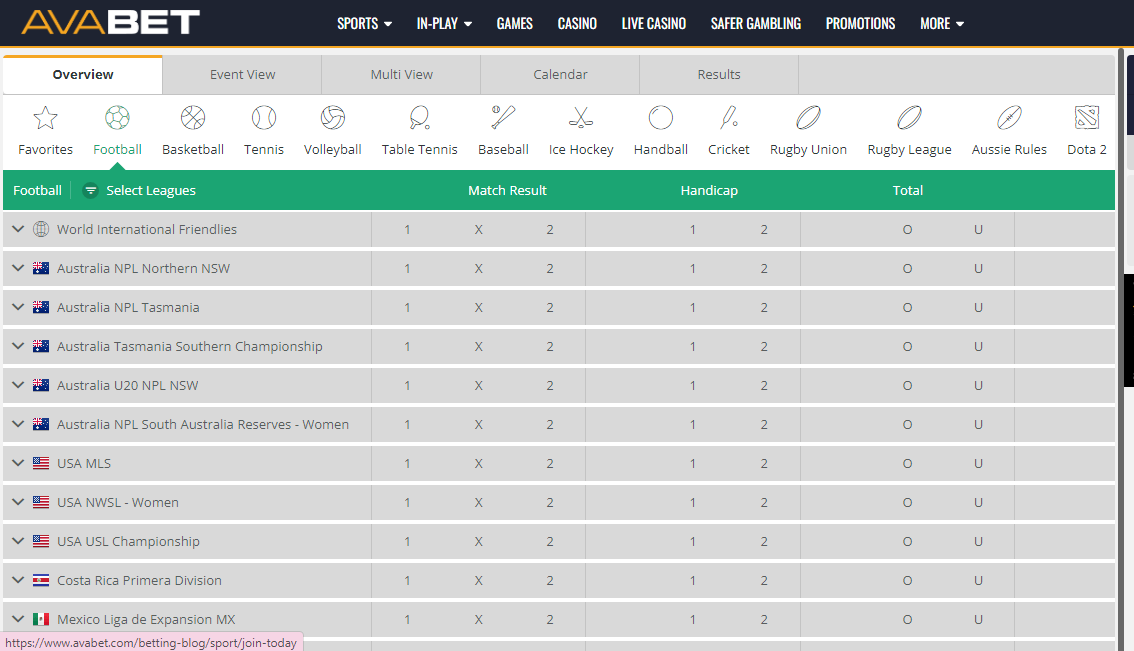Image resolution: width=1134 pixels, height=651 pixels.
Task: Click the U cell in World International Friendlies row
Action: (x=978, y=229)
